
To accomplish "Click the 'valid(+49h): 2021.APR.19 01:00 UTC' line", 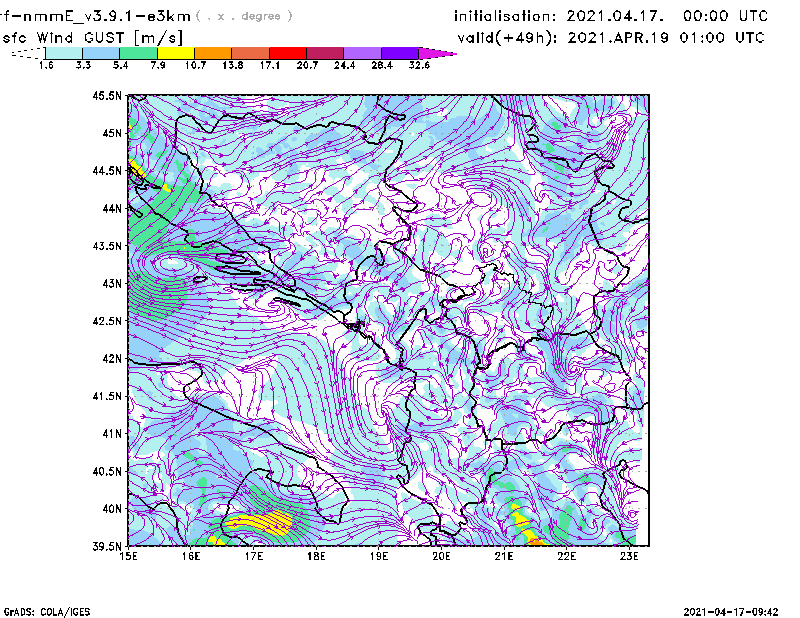I will (x=611, y=38).
